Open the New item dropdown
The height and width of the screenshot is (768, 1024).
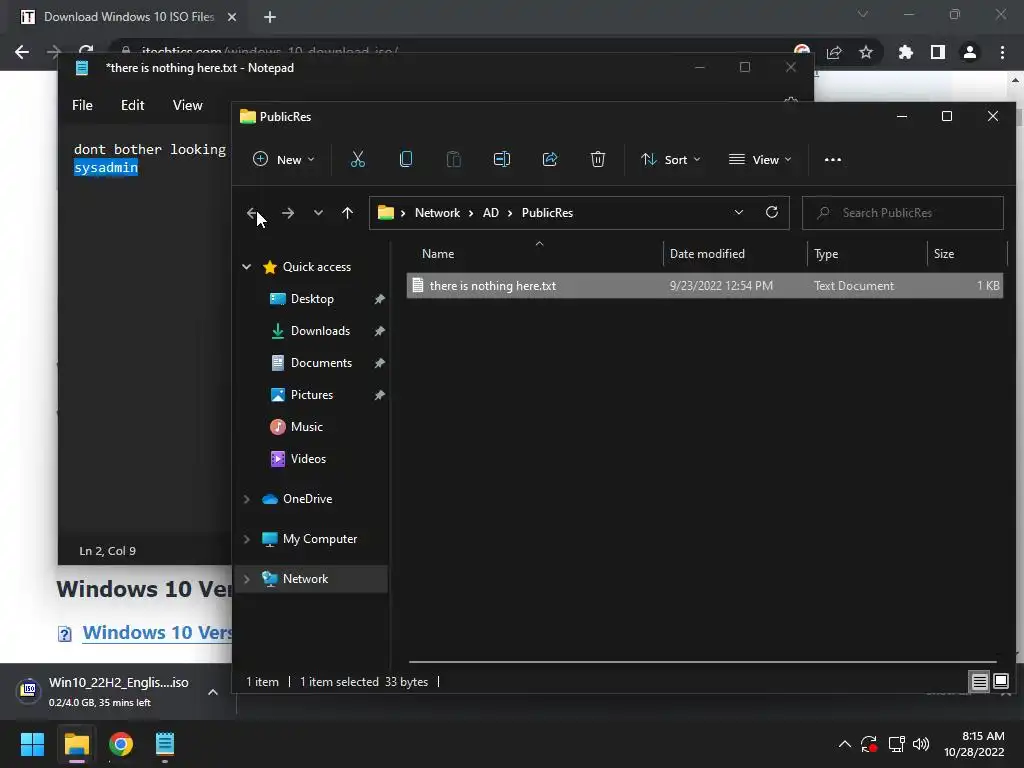click(284, 159)
